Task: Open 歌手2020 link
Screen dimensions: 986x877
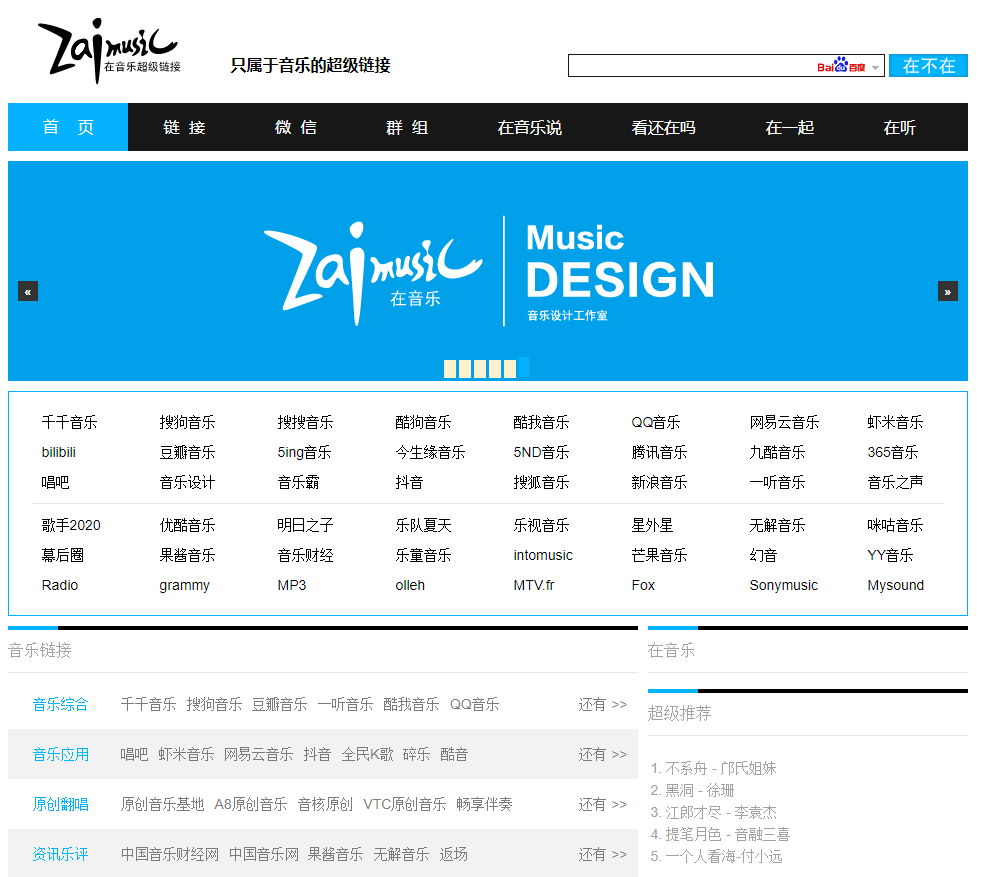Action: point(71,526)
